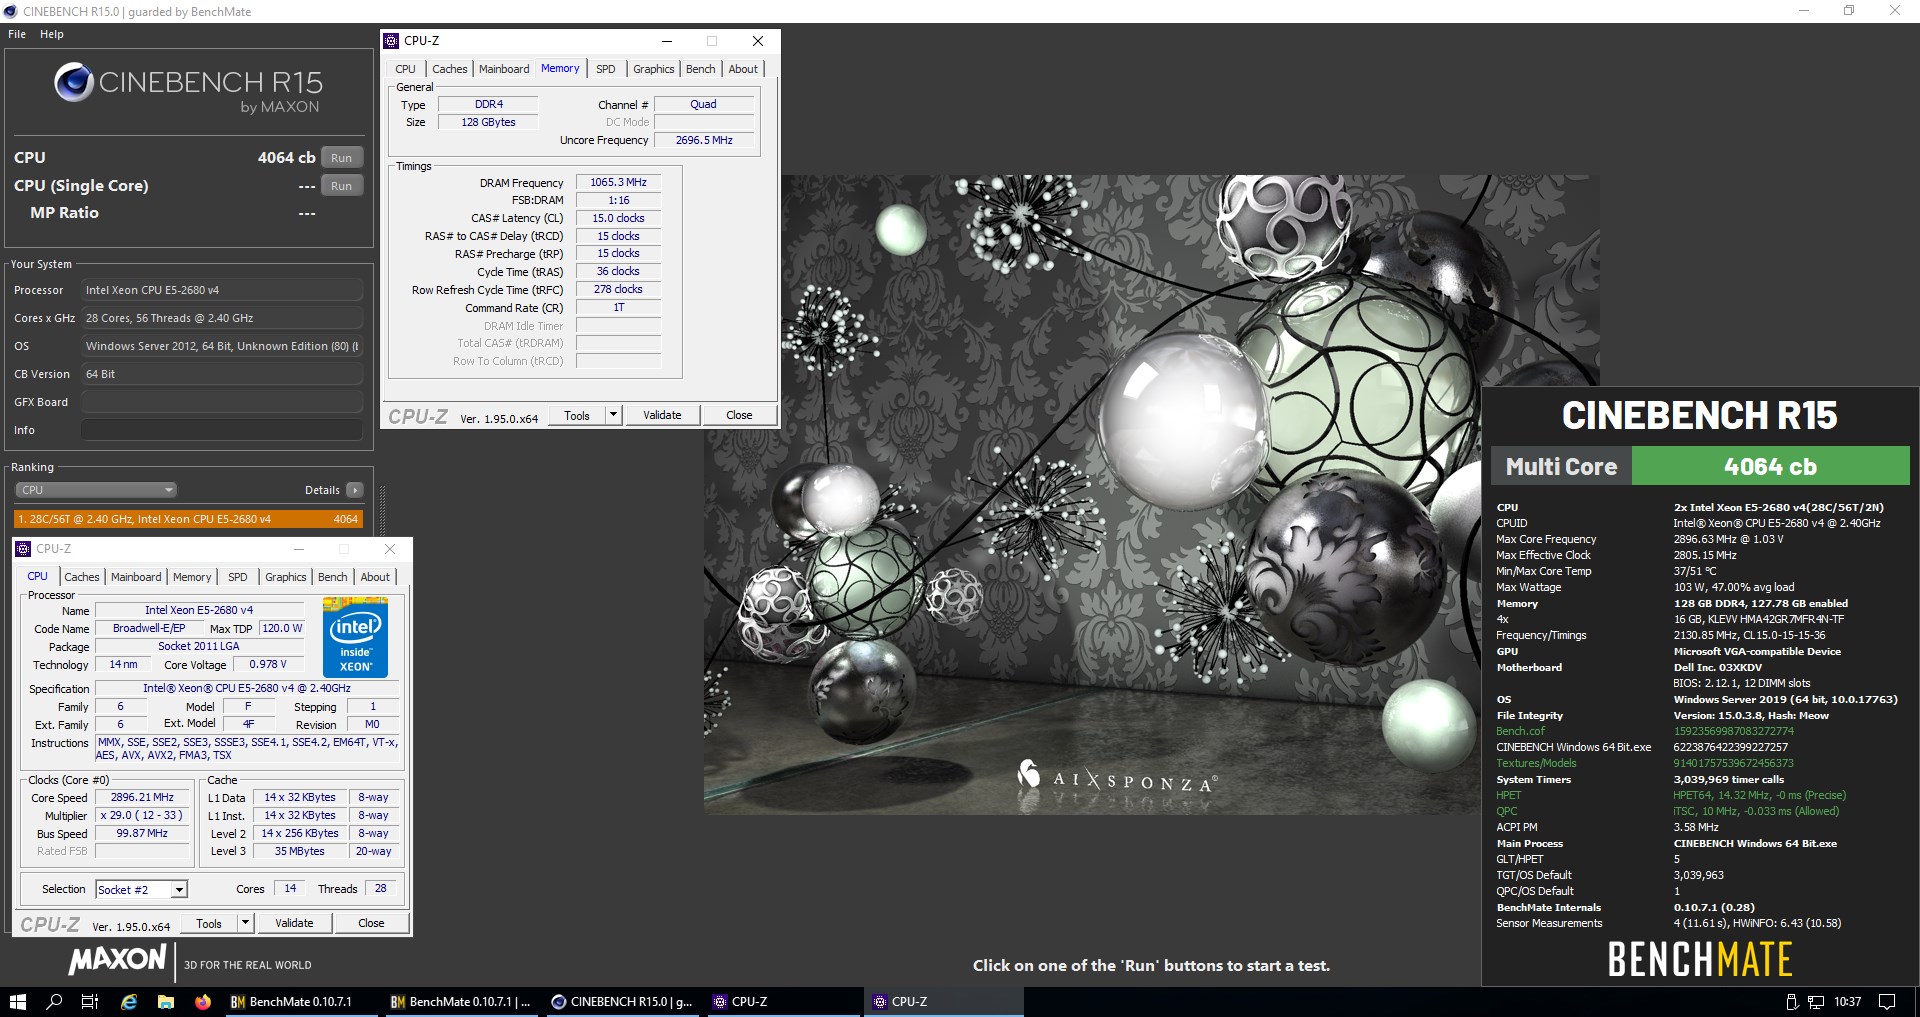1920x1017 pixels.
Task: Click ranking Details arrow icon
Action: click(x=354, y=490)
